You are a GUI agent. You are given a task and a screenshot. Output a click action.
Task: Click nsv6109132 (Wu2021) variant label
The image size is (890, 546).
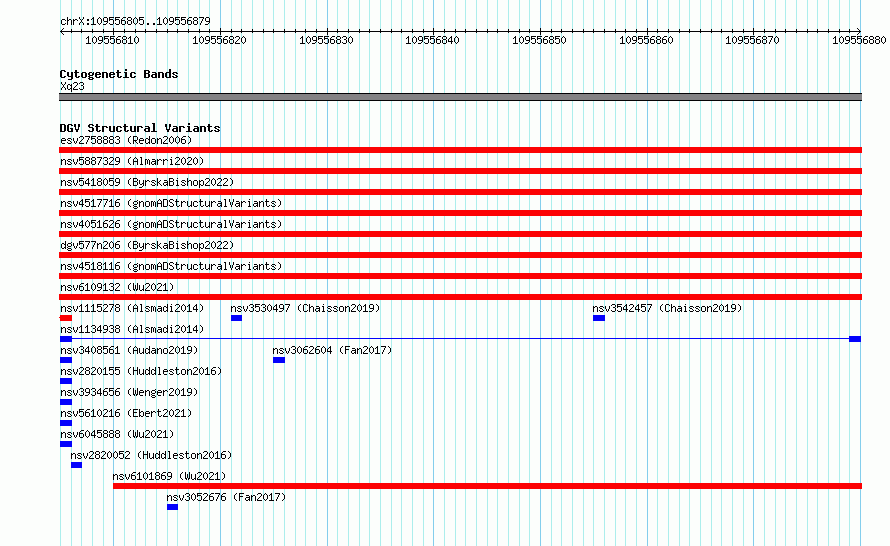point(117,287)
